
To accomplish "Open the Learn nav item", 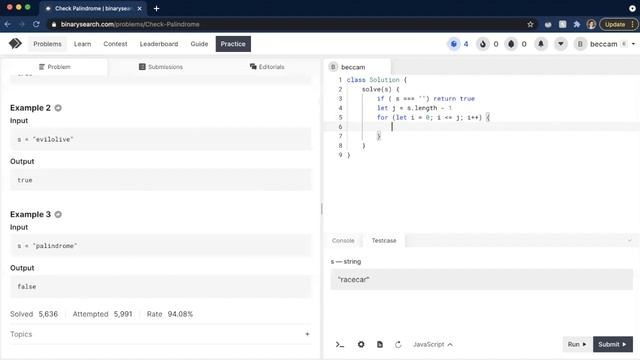I will pyautogui.click(x=82, y=44).
